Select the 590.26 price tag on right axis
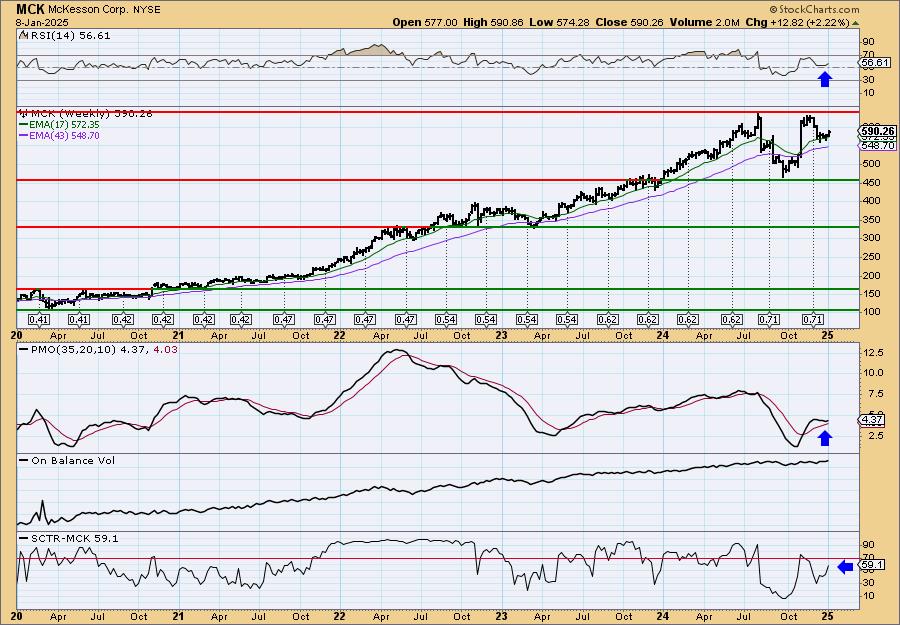The width and height of the screenshot is (900, 625). point(878,131)
